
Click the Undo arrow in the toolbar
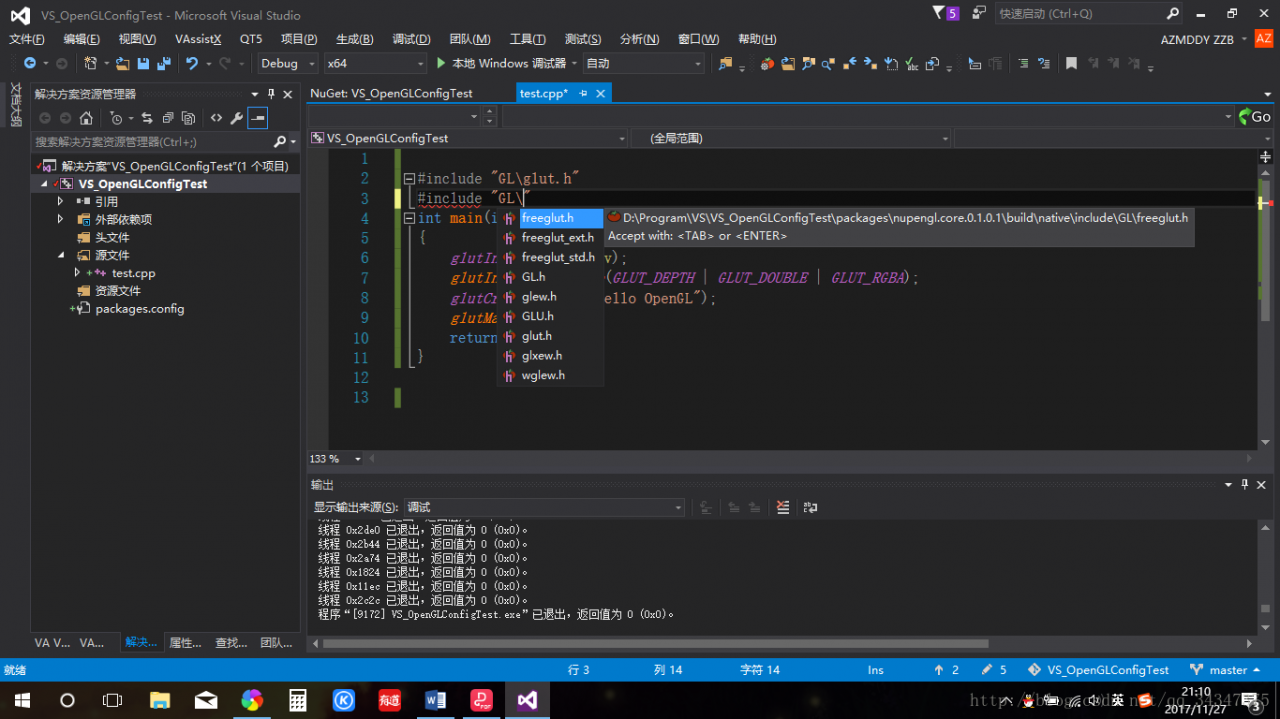(x=190, y=63)
